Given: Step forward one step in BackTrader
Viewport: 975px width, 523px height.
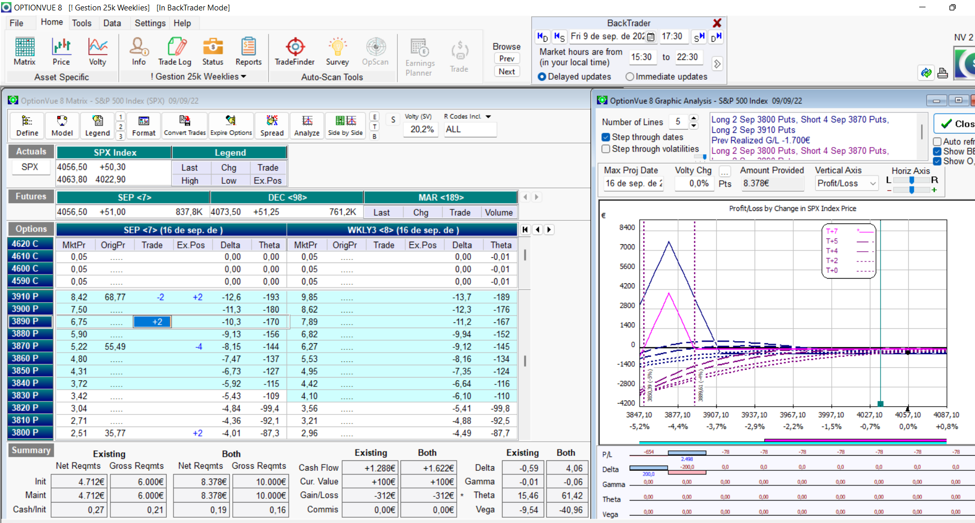Looking at the screenshot, I should (699, 37).
